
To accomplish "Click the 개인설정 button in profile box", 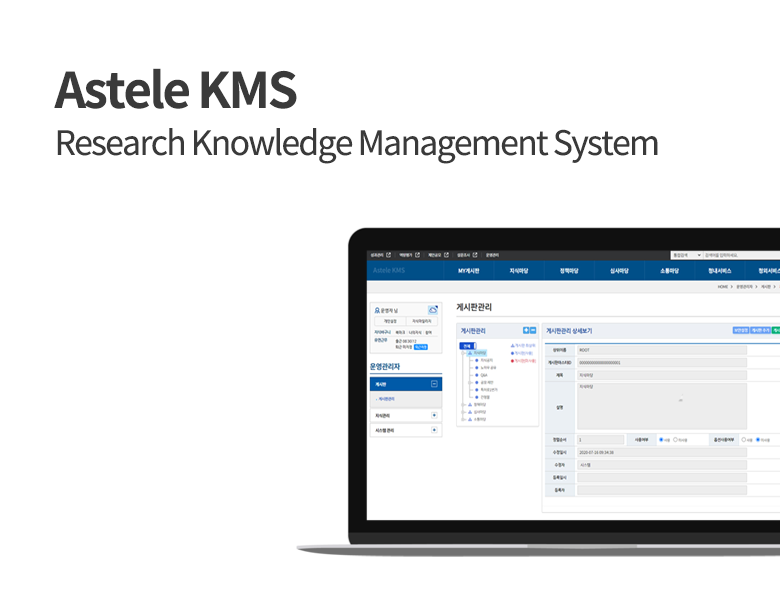I will pyautogui.click(x=390, y=321).
